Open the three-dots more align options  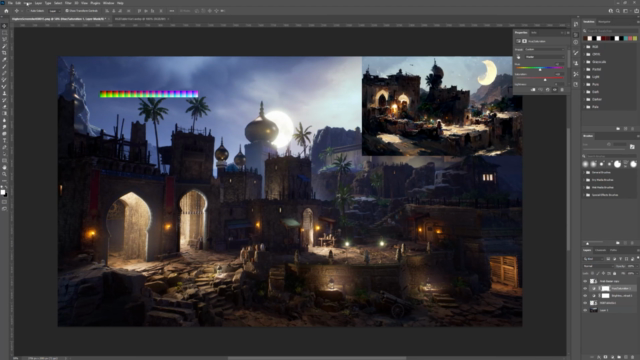(172, 11)
